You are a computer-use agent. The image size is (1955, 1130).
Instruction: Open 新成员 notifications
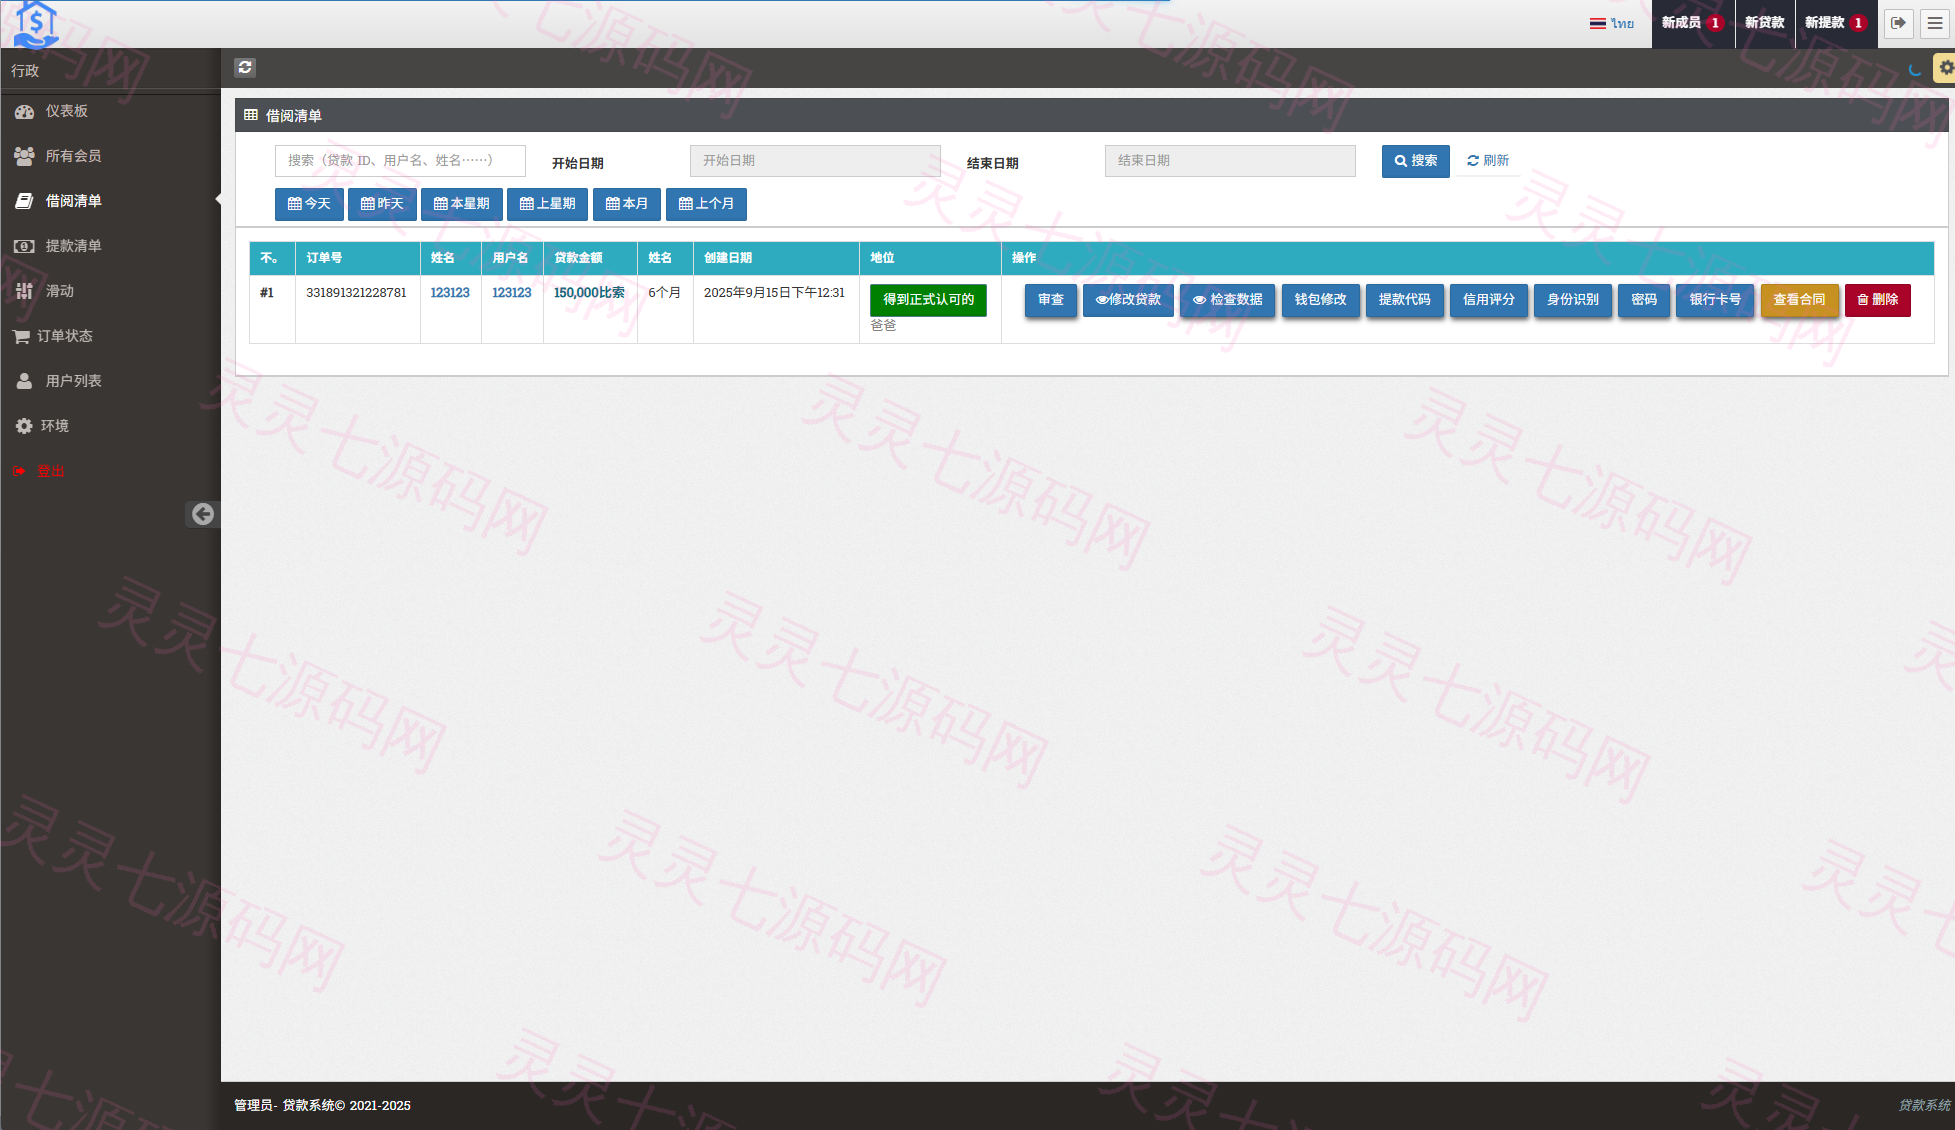click(1692, 23)
